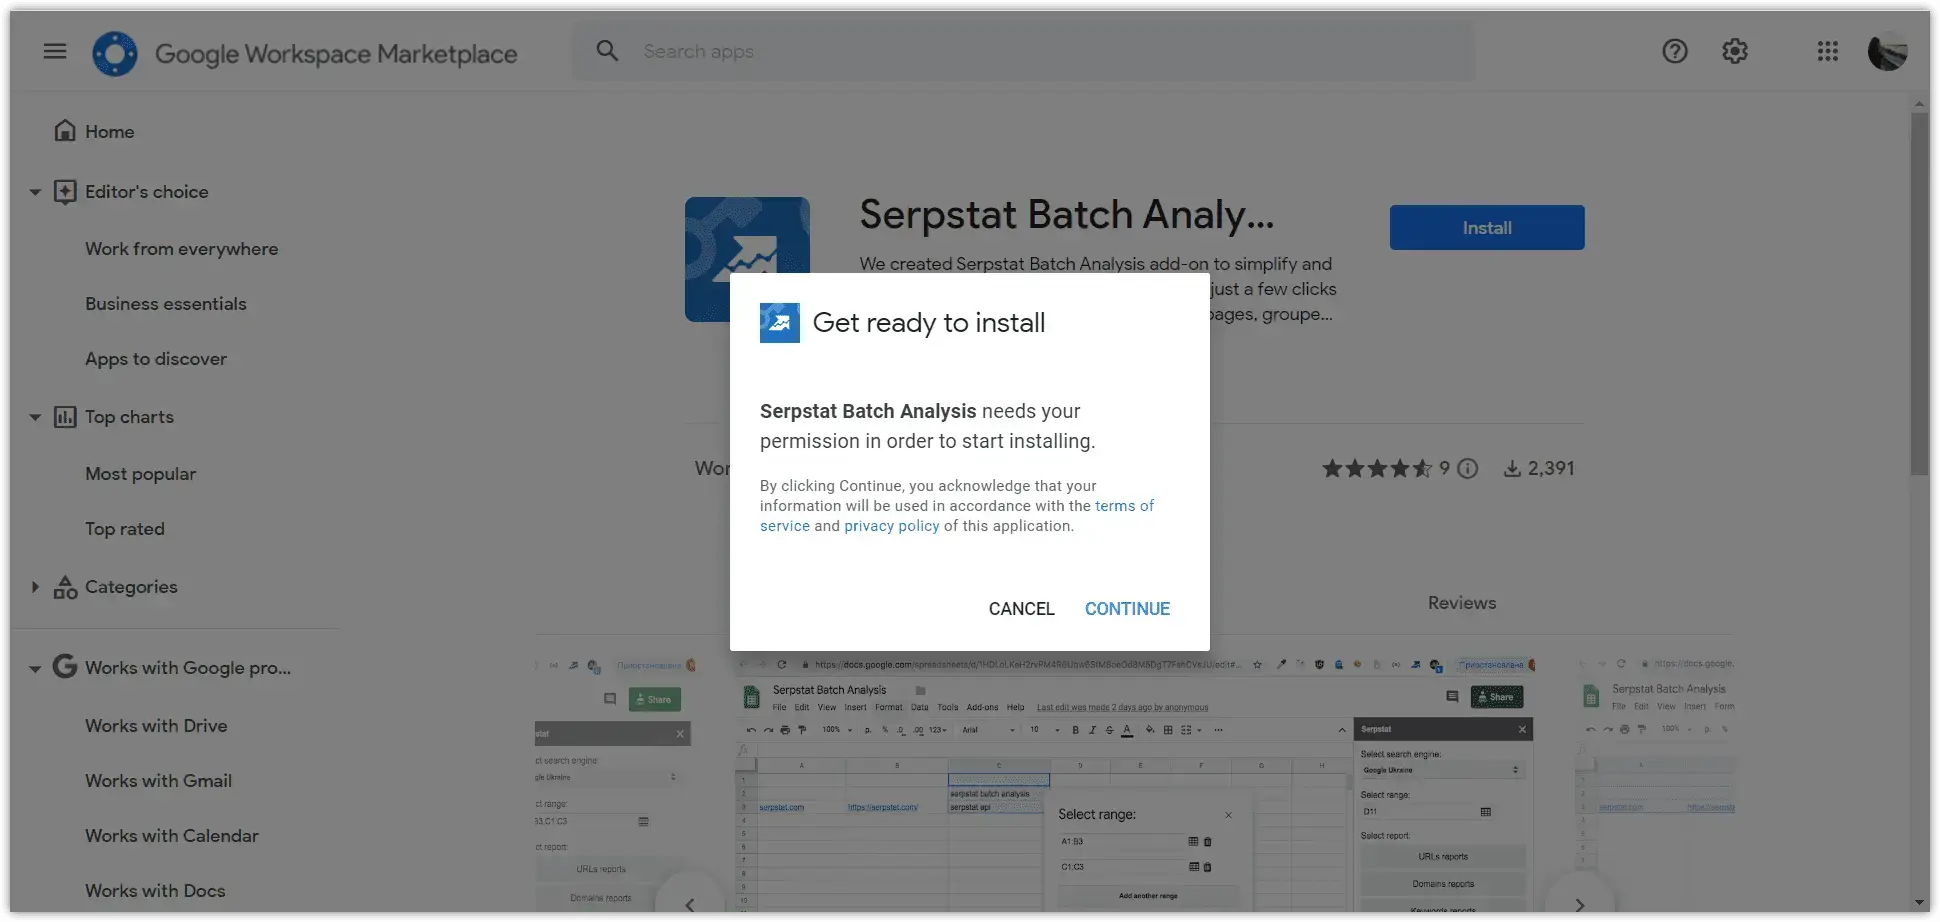Open Top rated list

[x=125, y=529]
